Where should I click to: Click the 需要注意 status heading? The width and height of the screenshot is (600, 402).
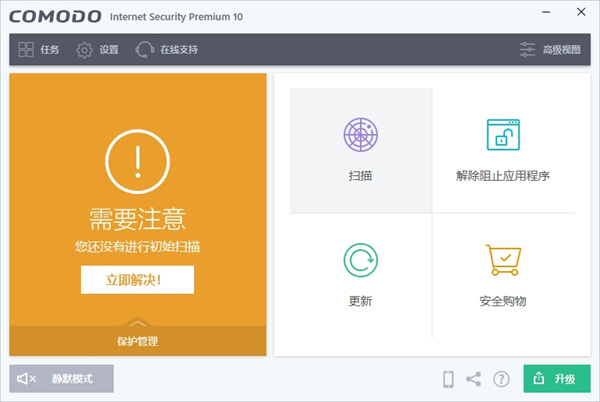pos(137,219)
